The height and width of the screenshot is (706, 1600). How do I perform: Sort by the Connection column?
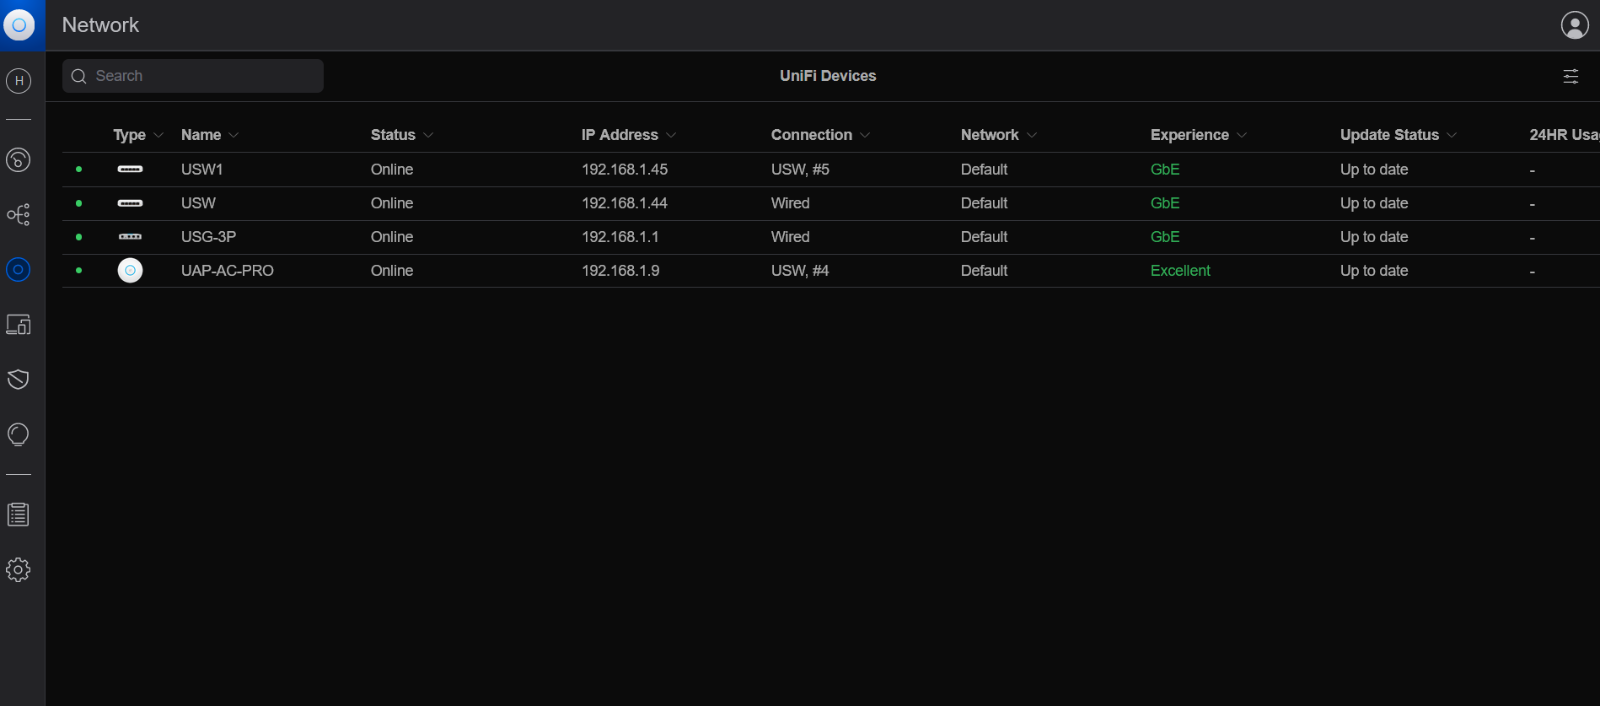click(x=821, y=135)
